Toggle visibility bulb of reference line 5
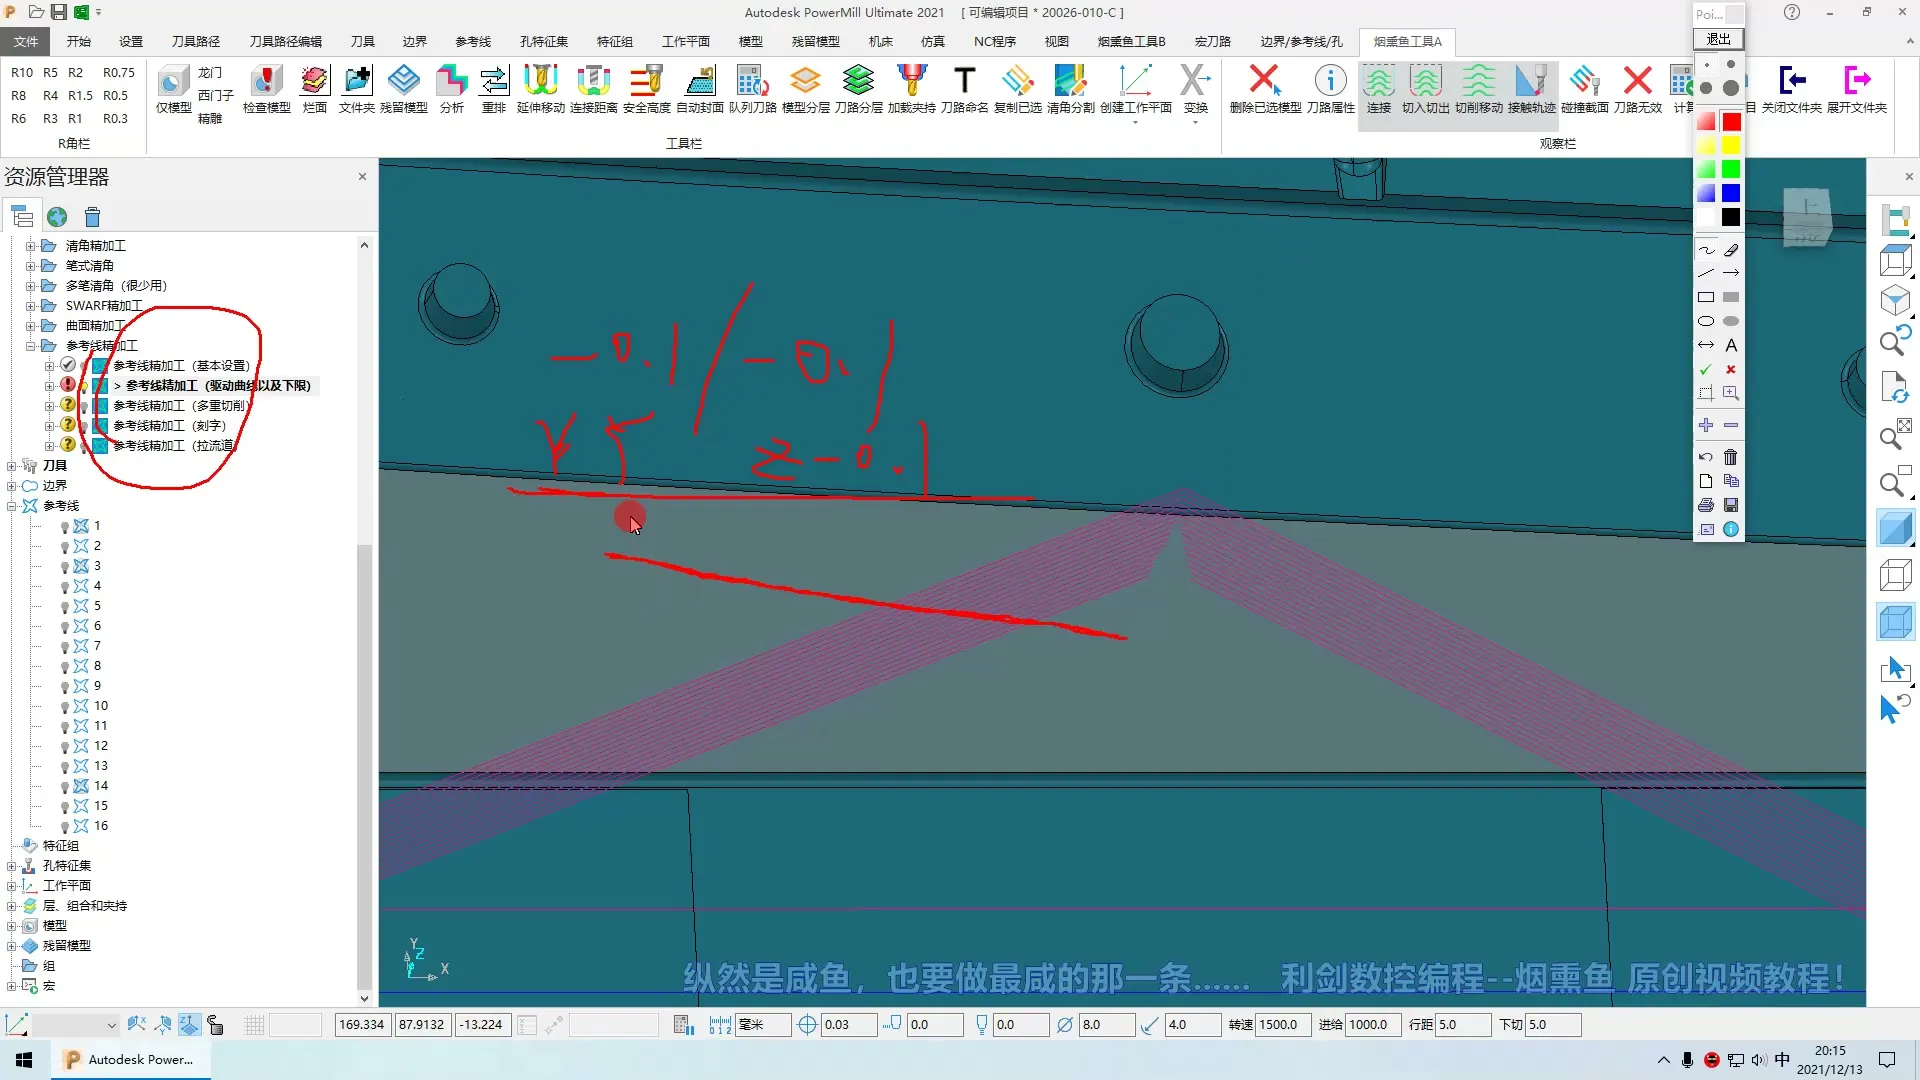Screen dimensions: 1920x1080 pos(65,607)
